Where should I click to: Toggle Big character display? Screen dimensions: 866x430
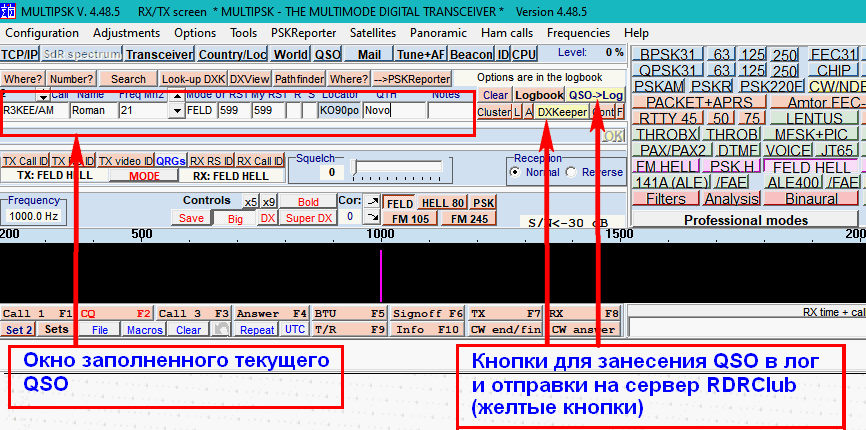[235, 218]
